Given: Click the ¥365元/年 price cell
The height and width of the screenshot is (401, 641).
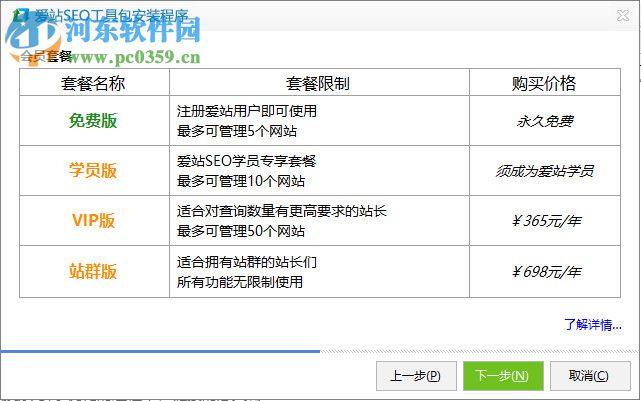Looking at the screenshot, I should point(546,221).
